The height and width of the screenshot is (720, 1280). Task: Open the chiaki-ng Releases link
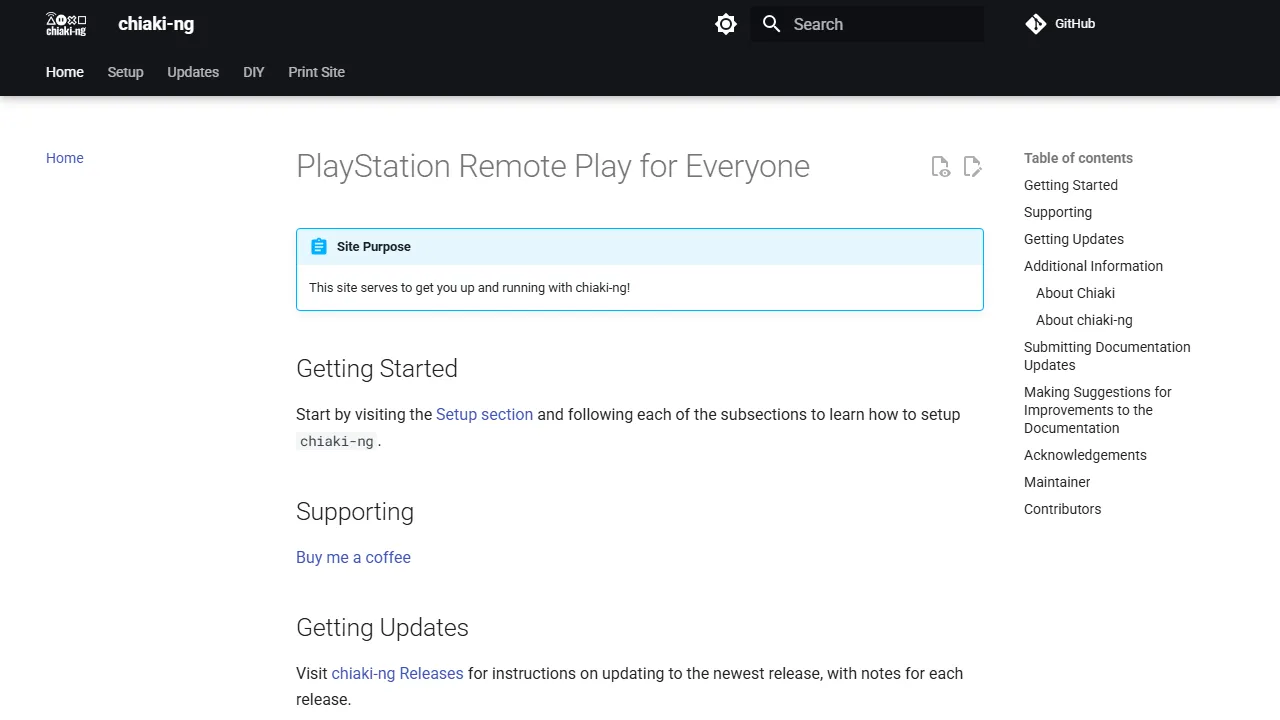pos(397,673)
